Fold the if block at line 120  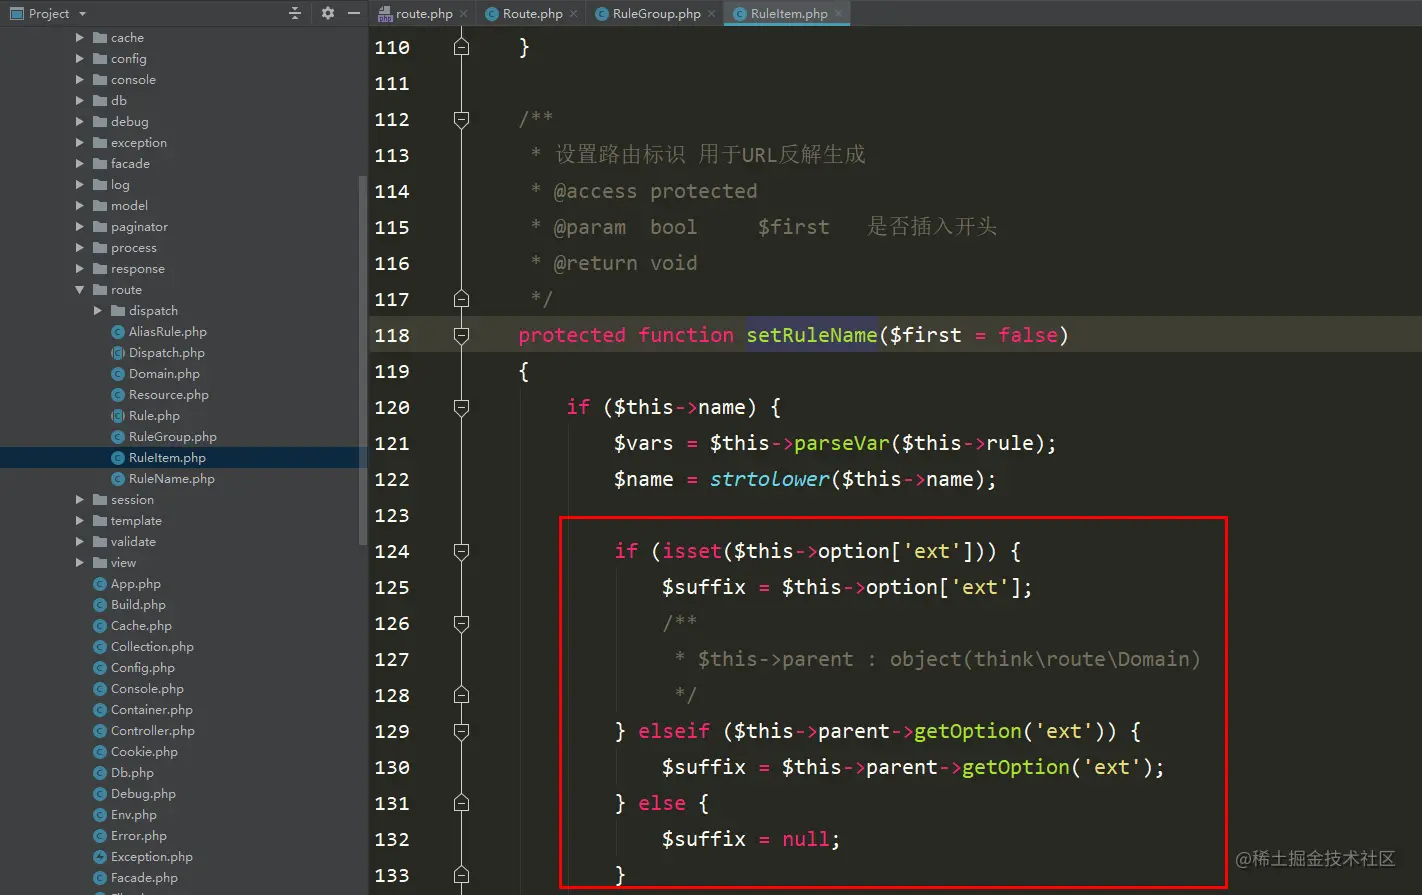[461, 407]
